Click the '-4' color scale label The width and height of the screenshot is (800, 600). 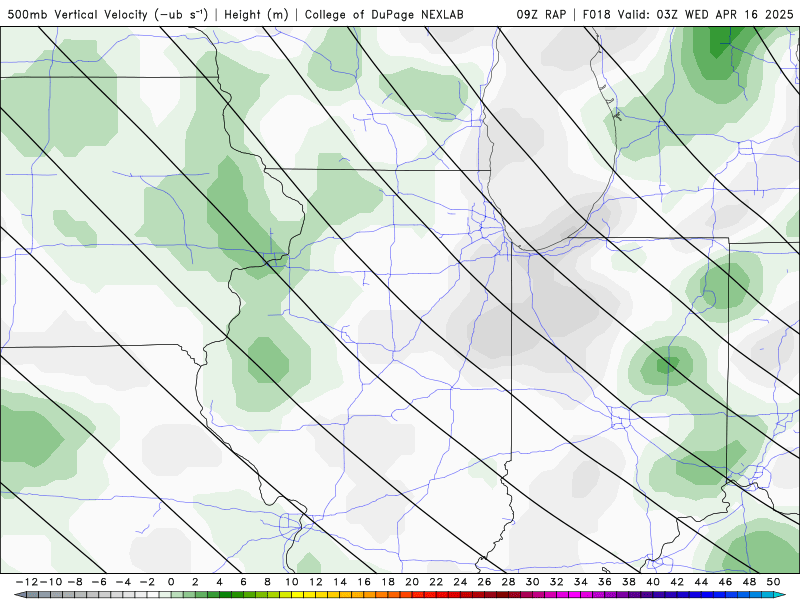[x=123, y=582]
